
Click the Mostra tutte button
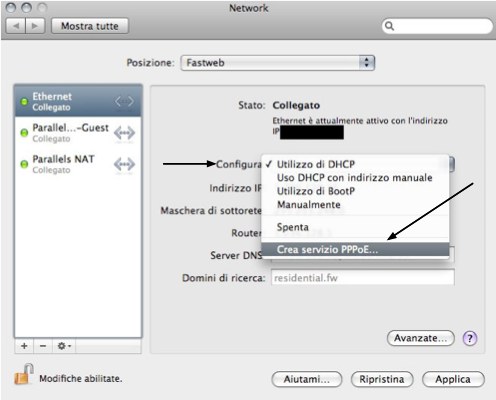(90, 26)
